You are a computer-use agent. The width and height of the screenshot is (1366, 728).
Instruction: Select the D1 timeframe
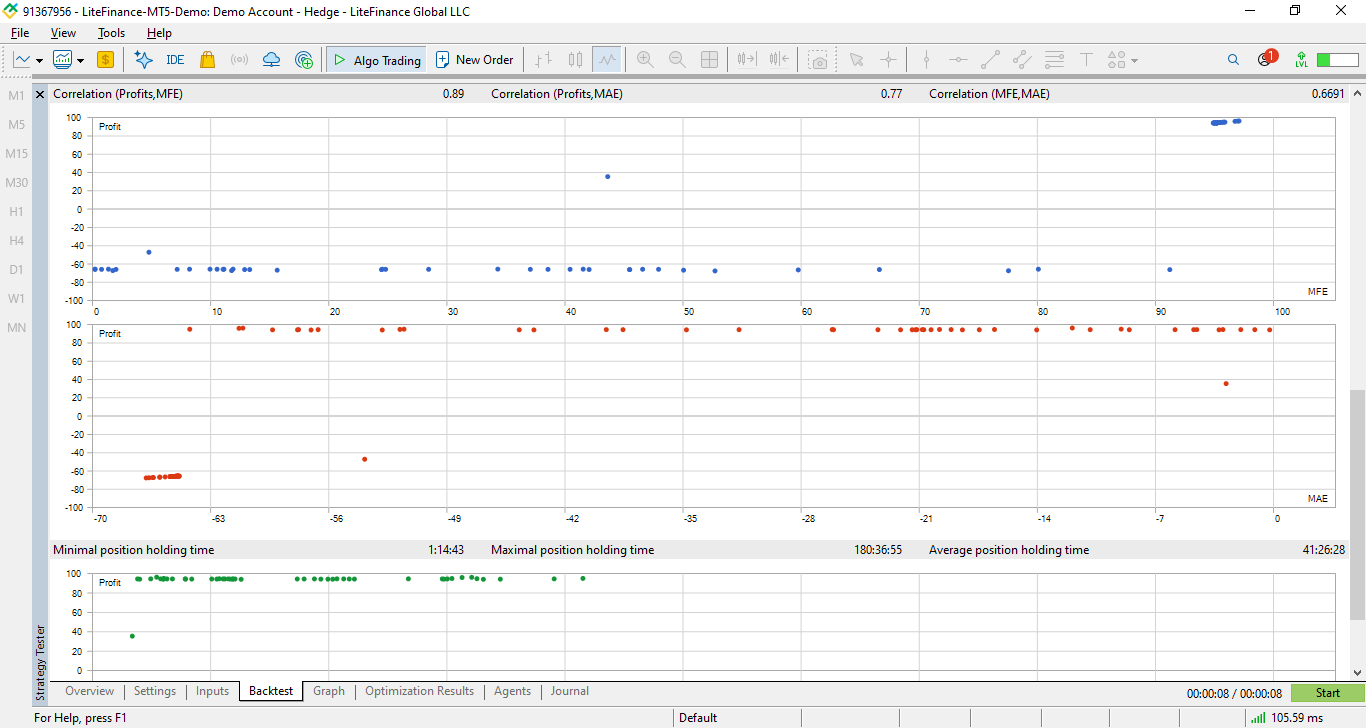[16, 270]
